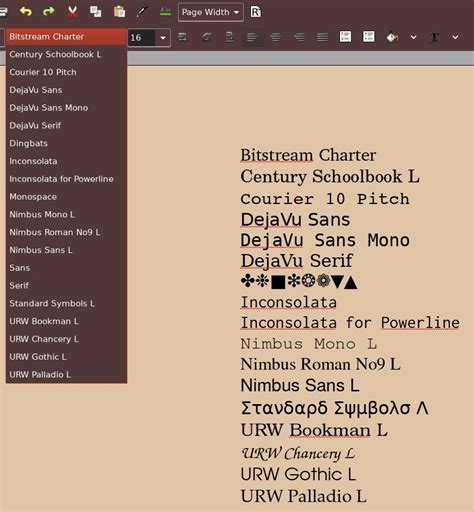The width and height of the screenshot is (474, 512).
Task: Open the font size dropdown arrow
Action: point(163,38)
